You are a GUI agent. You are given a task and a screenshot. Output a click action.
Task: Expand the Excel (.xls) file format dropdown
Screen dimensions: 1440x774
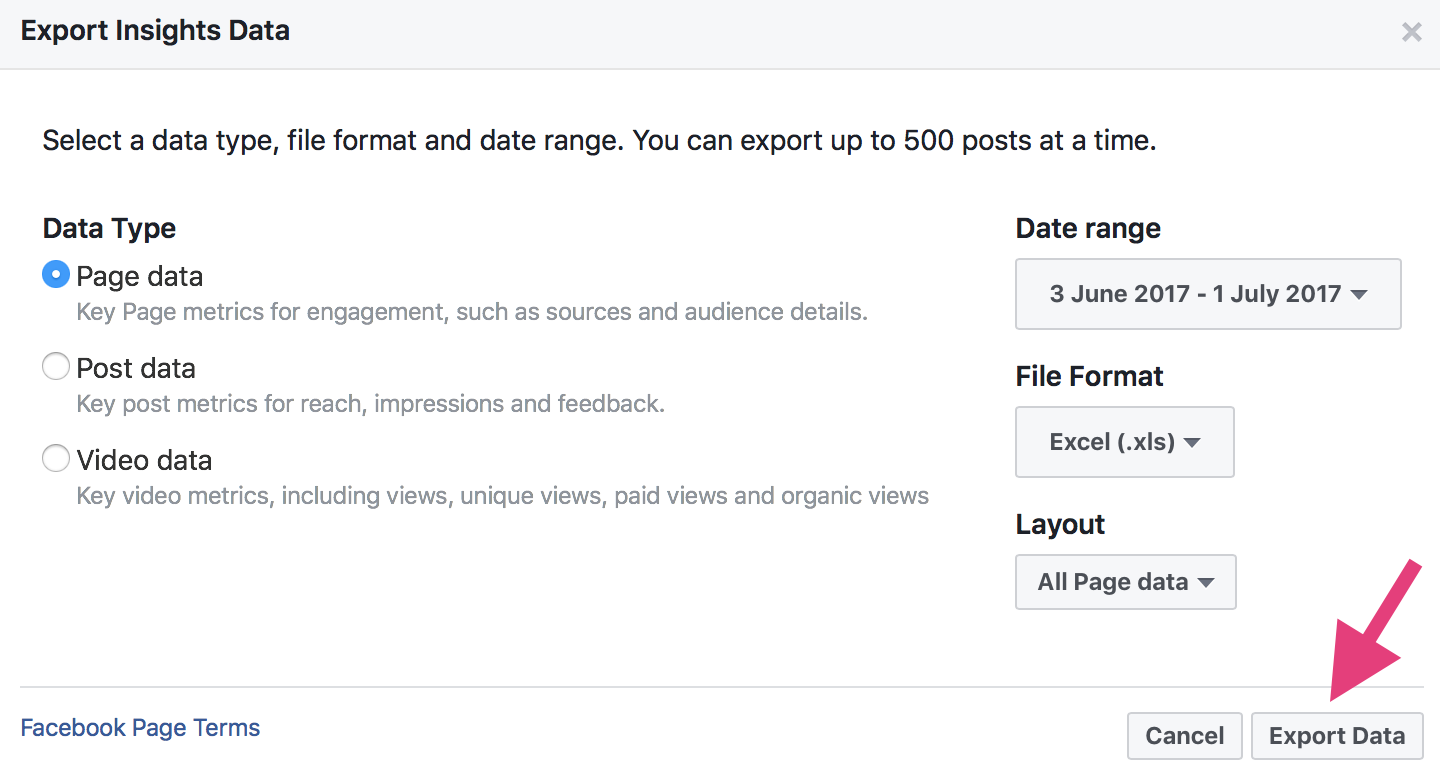1124,442
